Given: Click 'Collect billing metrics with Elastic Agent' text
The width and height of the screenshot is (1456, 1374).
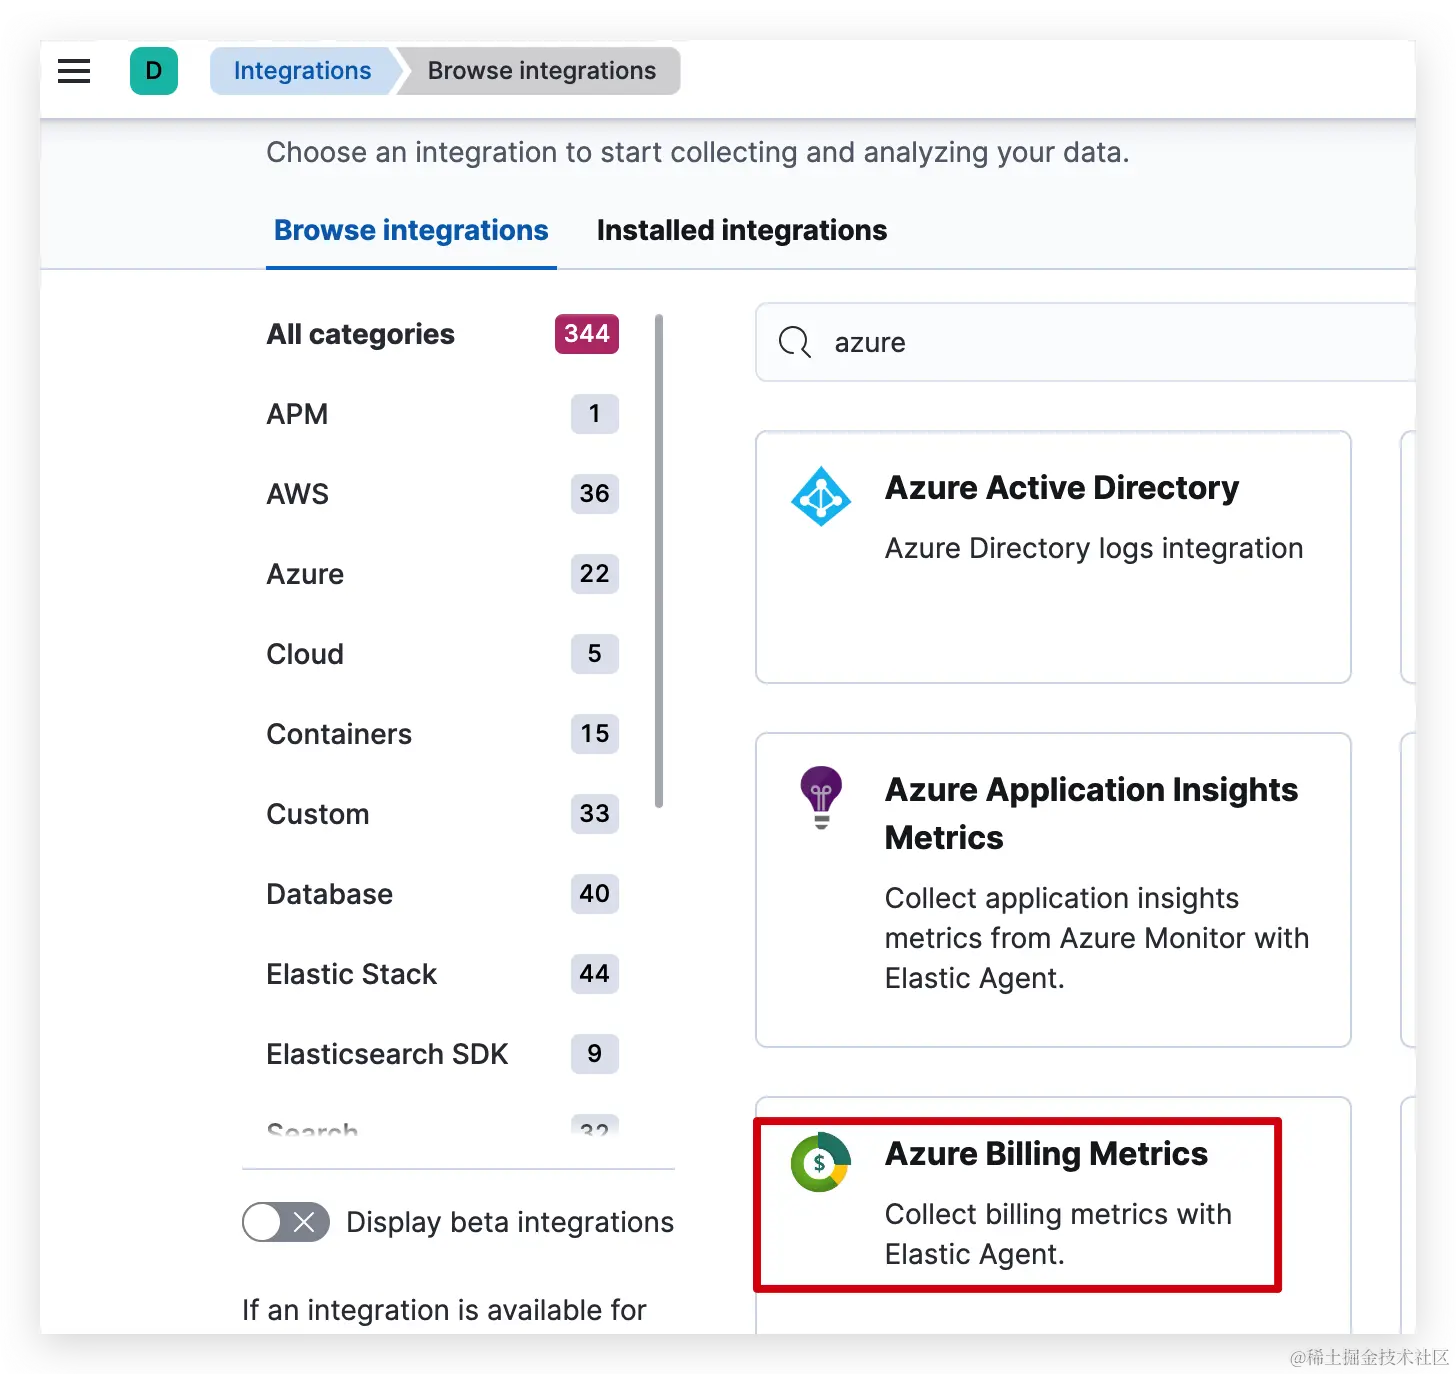Looking at the screenshot, I should click(x=1058, y=1234).
